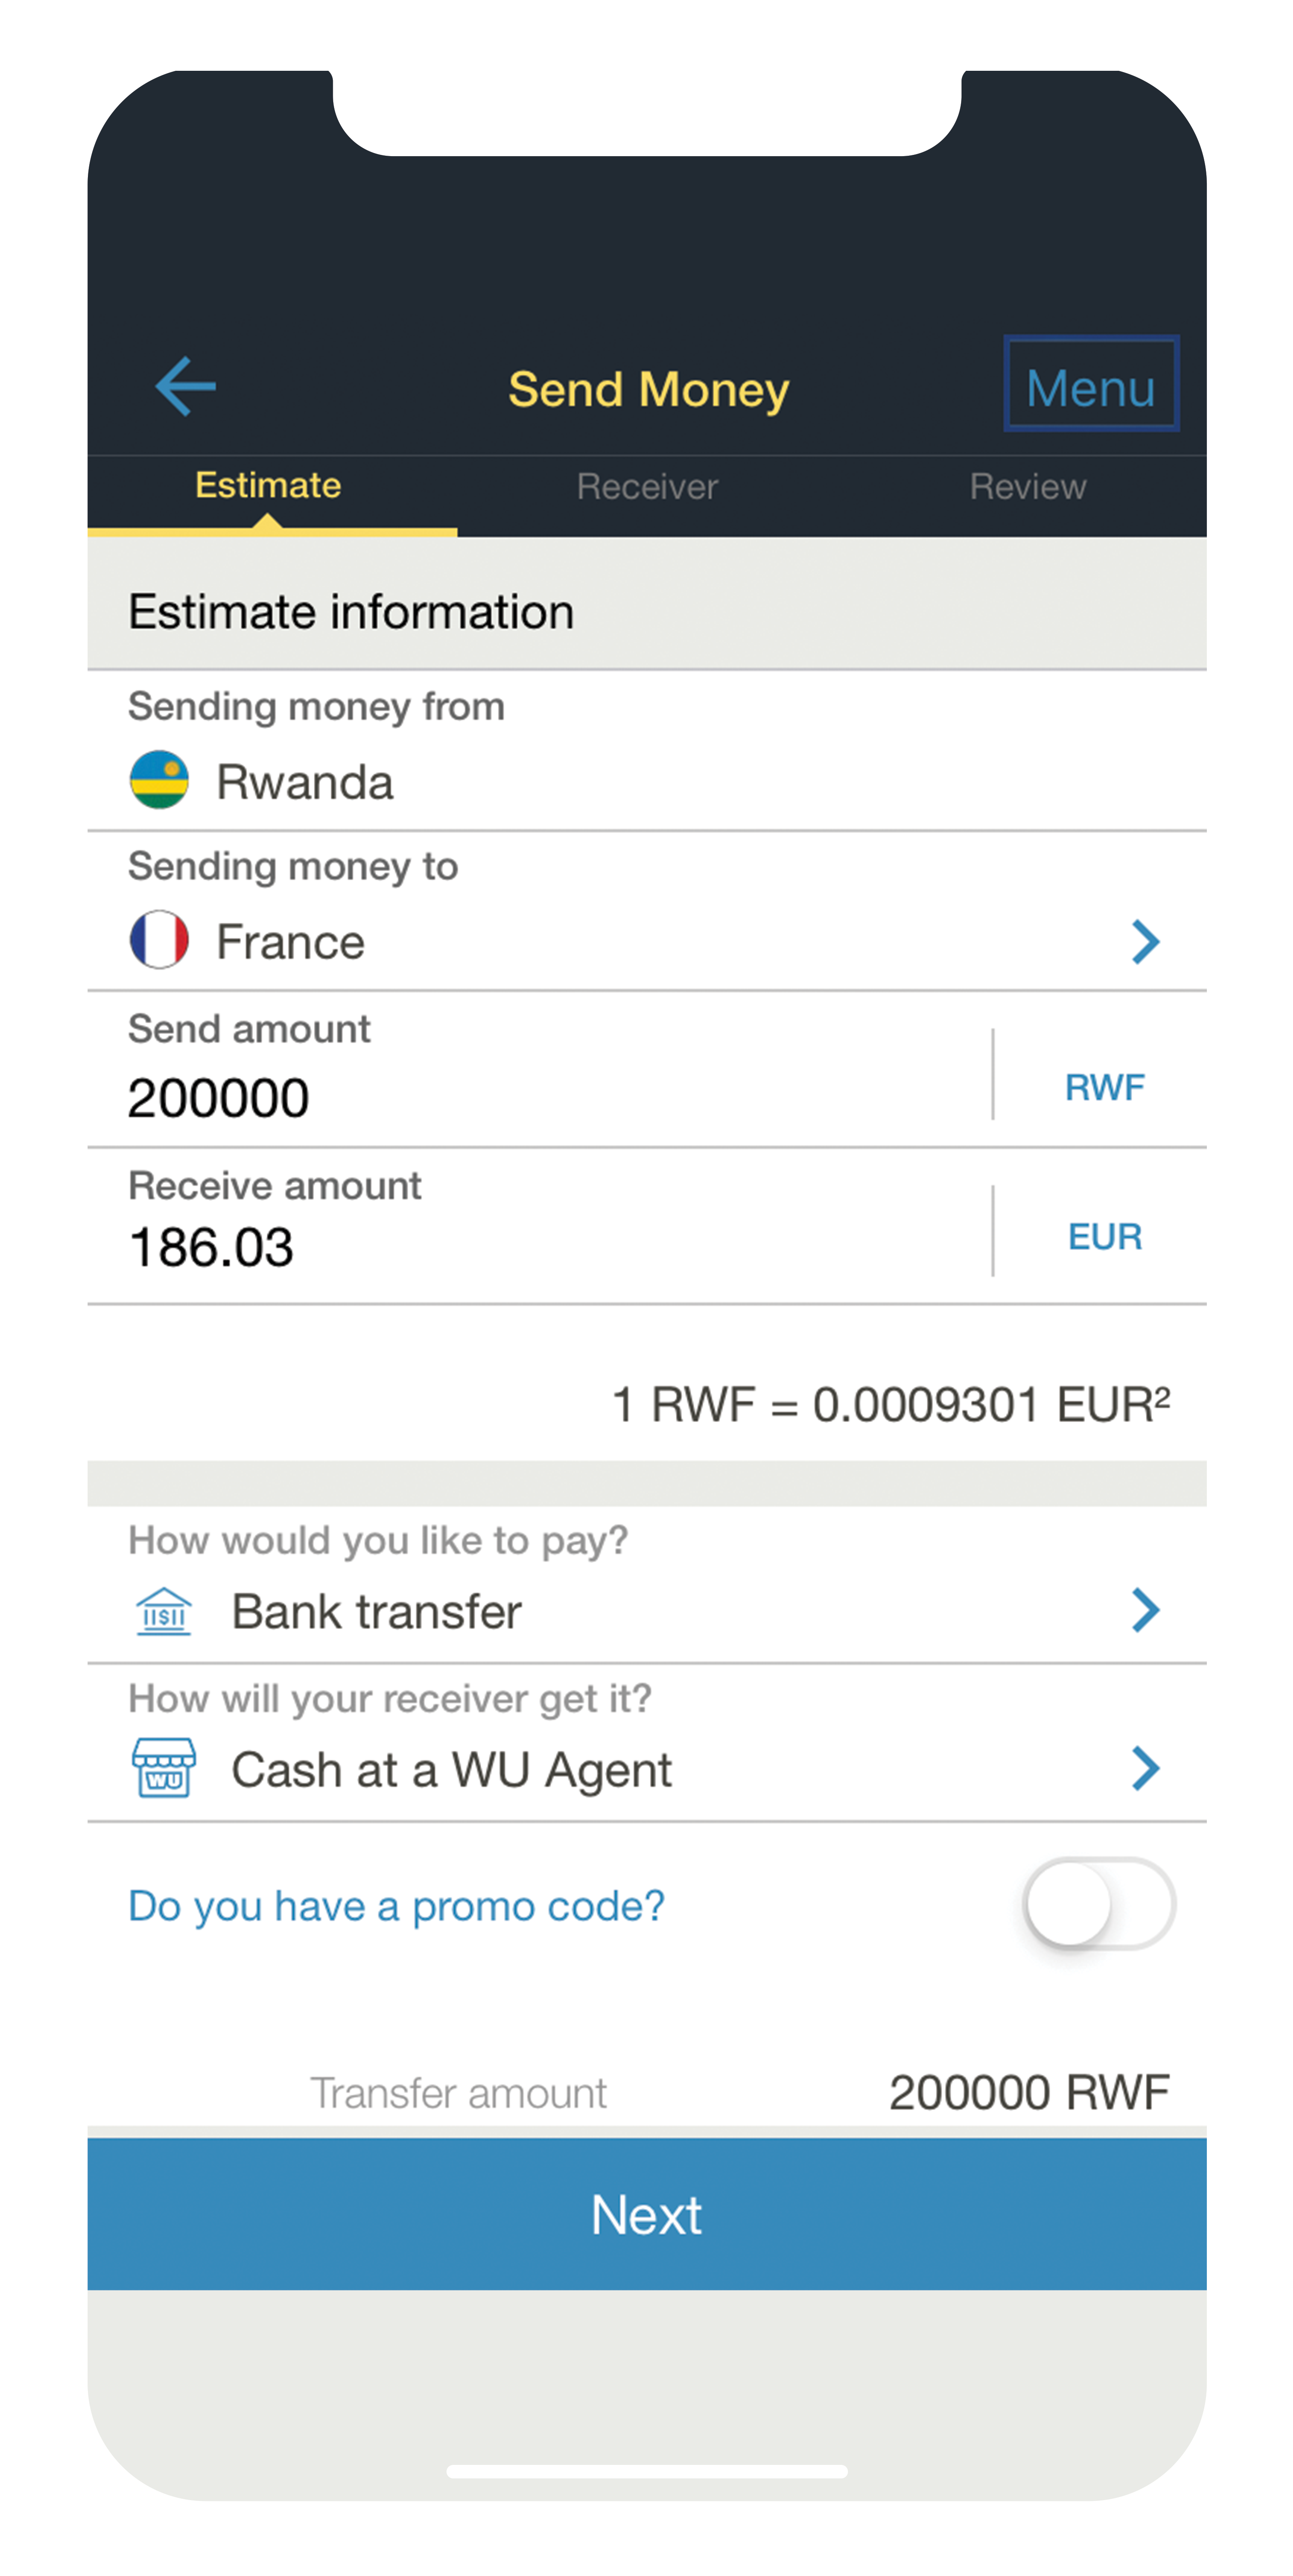Open the Bank transfer payment options chevron
Image resolution: width=1293 pixels, height=2576 pixels.
tap(1145, 1610)
